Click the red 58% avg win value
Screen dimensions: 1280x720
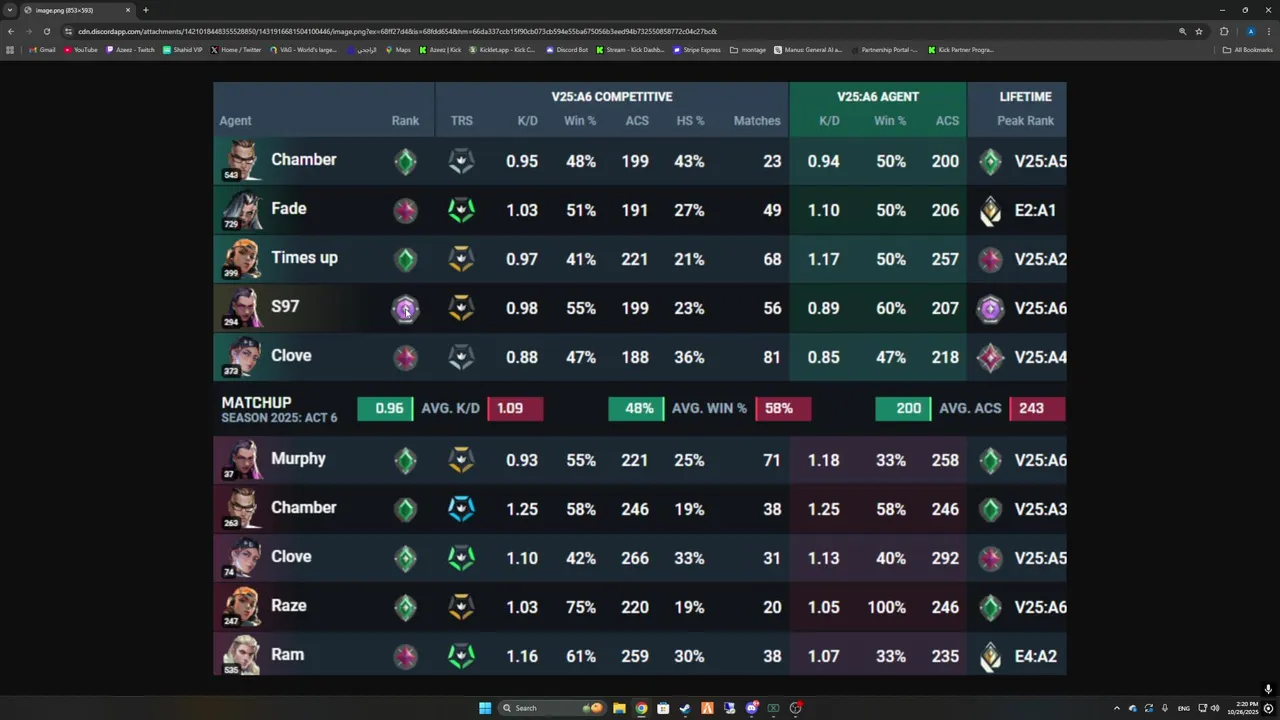click(x=782, y=408)
